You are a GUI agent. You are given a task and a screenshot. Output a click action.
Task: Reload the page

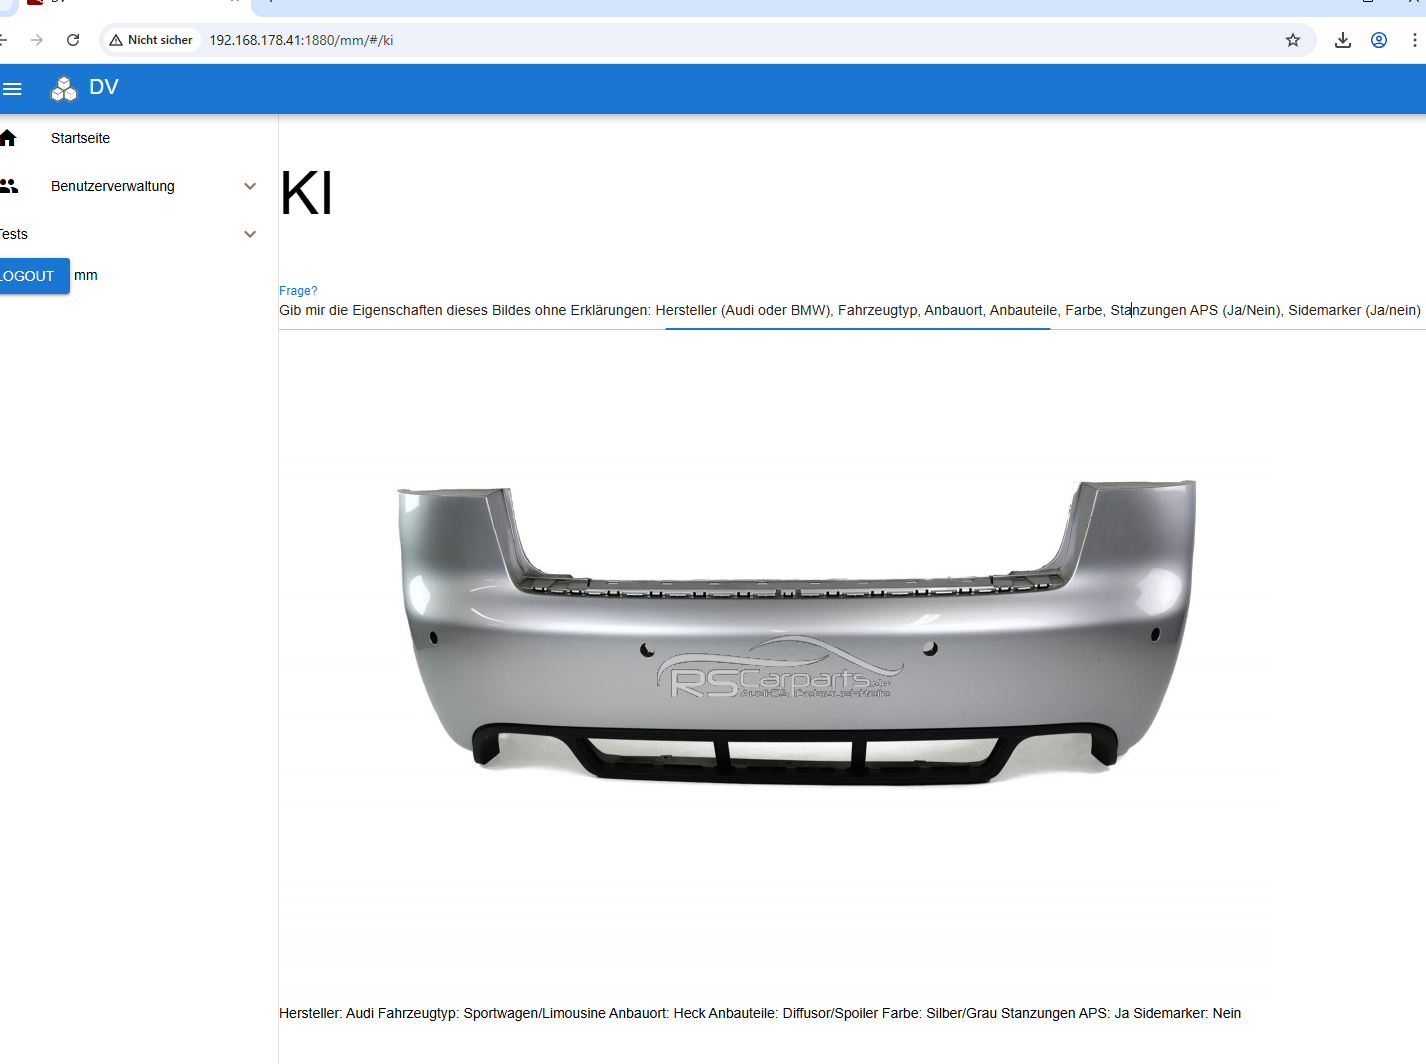click(73, 40)
